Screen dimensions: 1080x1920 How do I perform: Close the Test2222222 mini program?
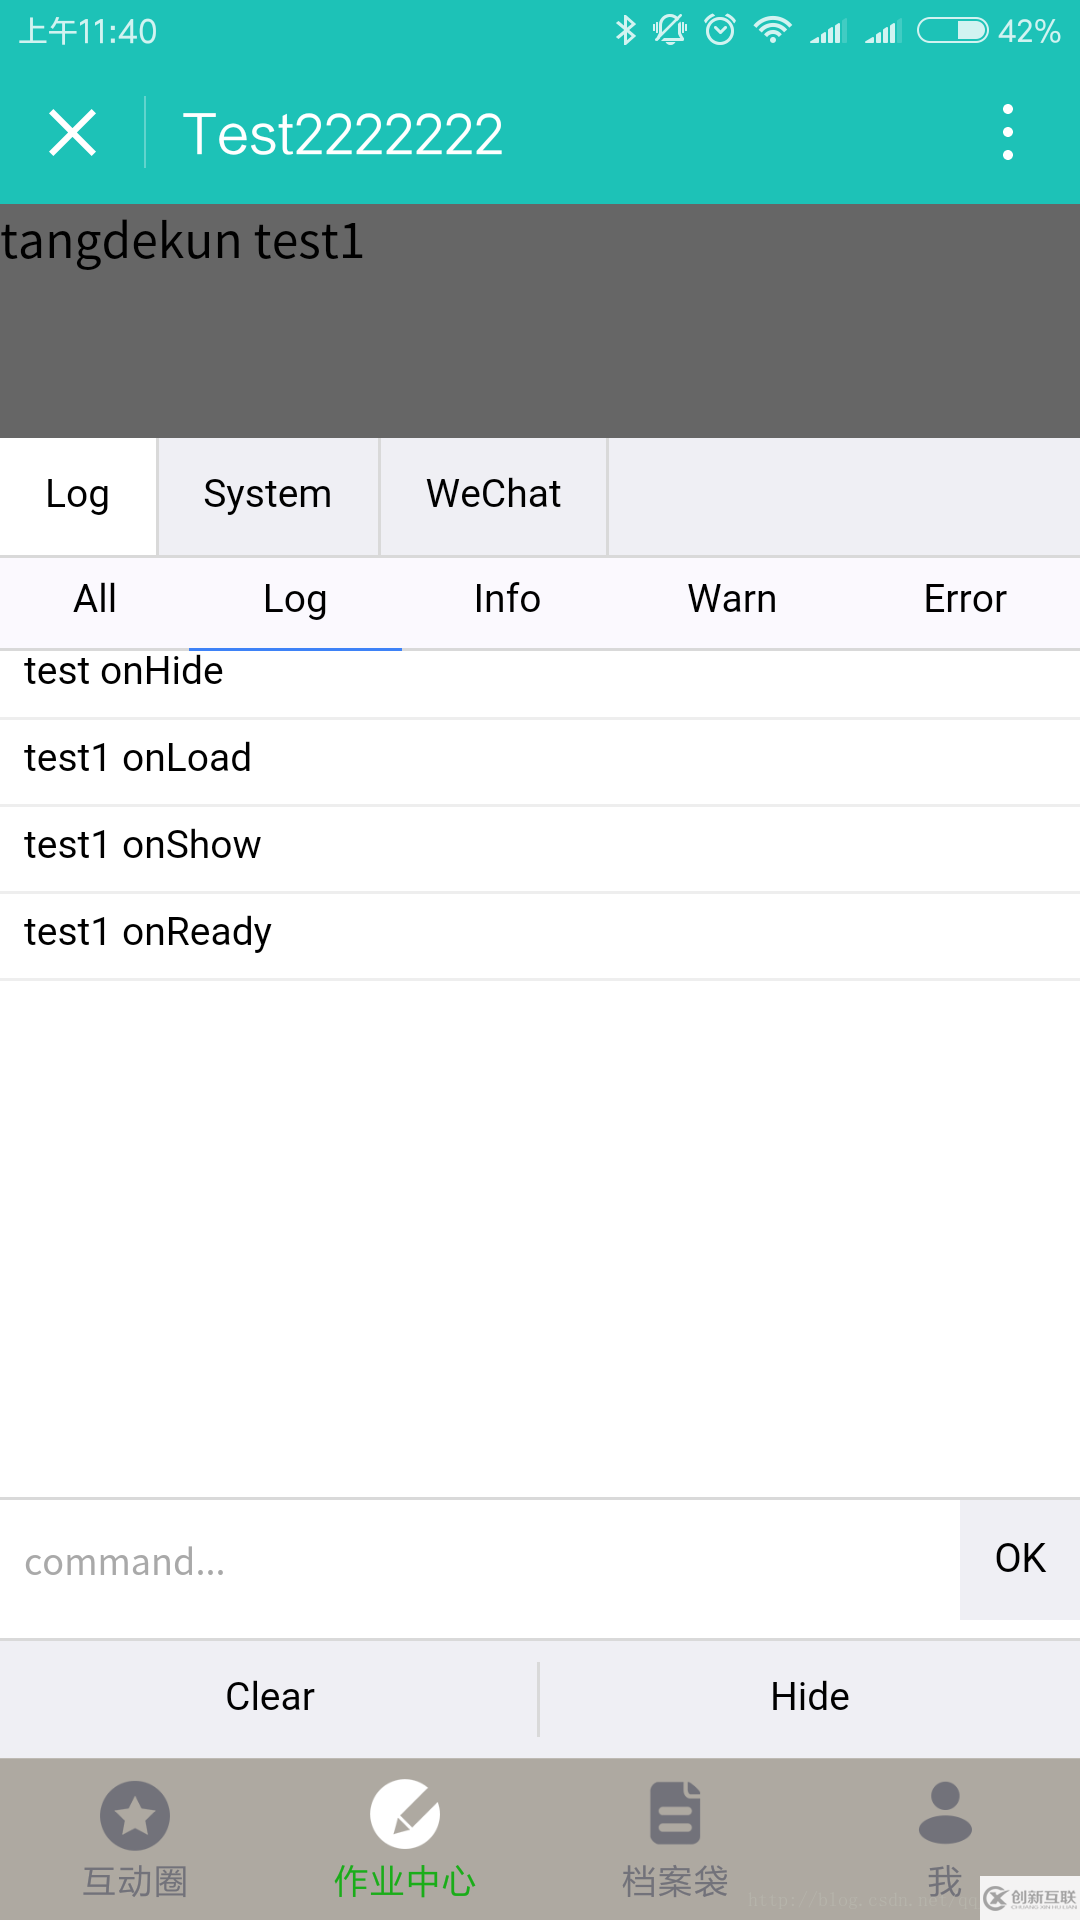tap(73, 133)
